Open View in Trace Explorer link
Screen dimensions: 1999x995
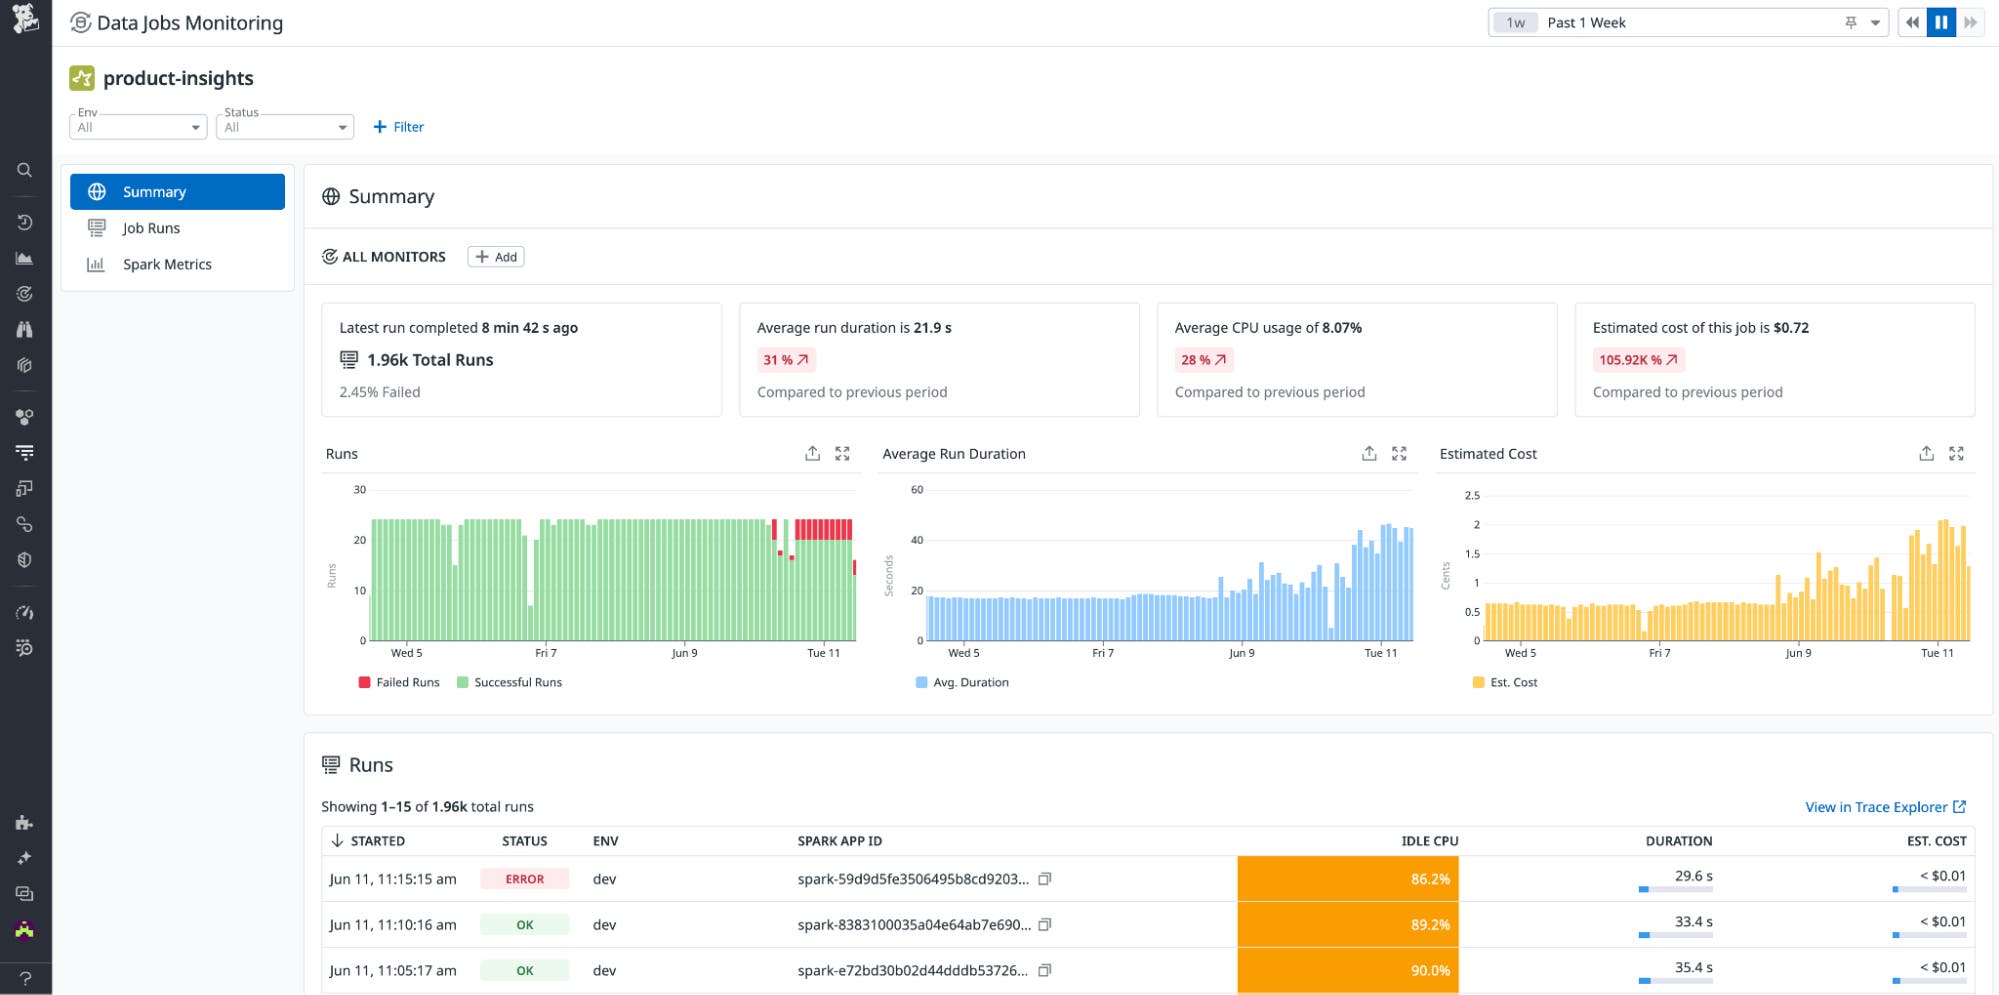click(x=1885, y=807)
